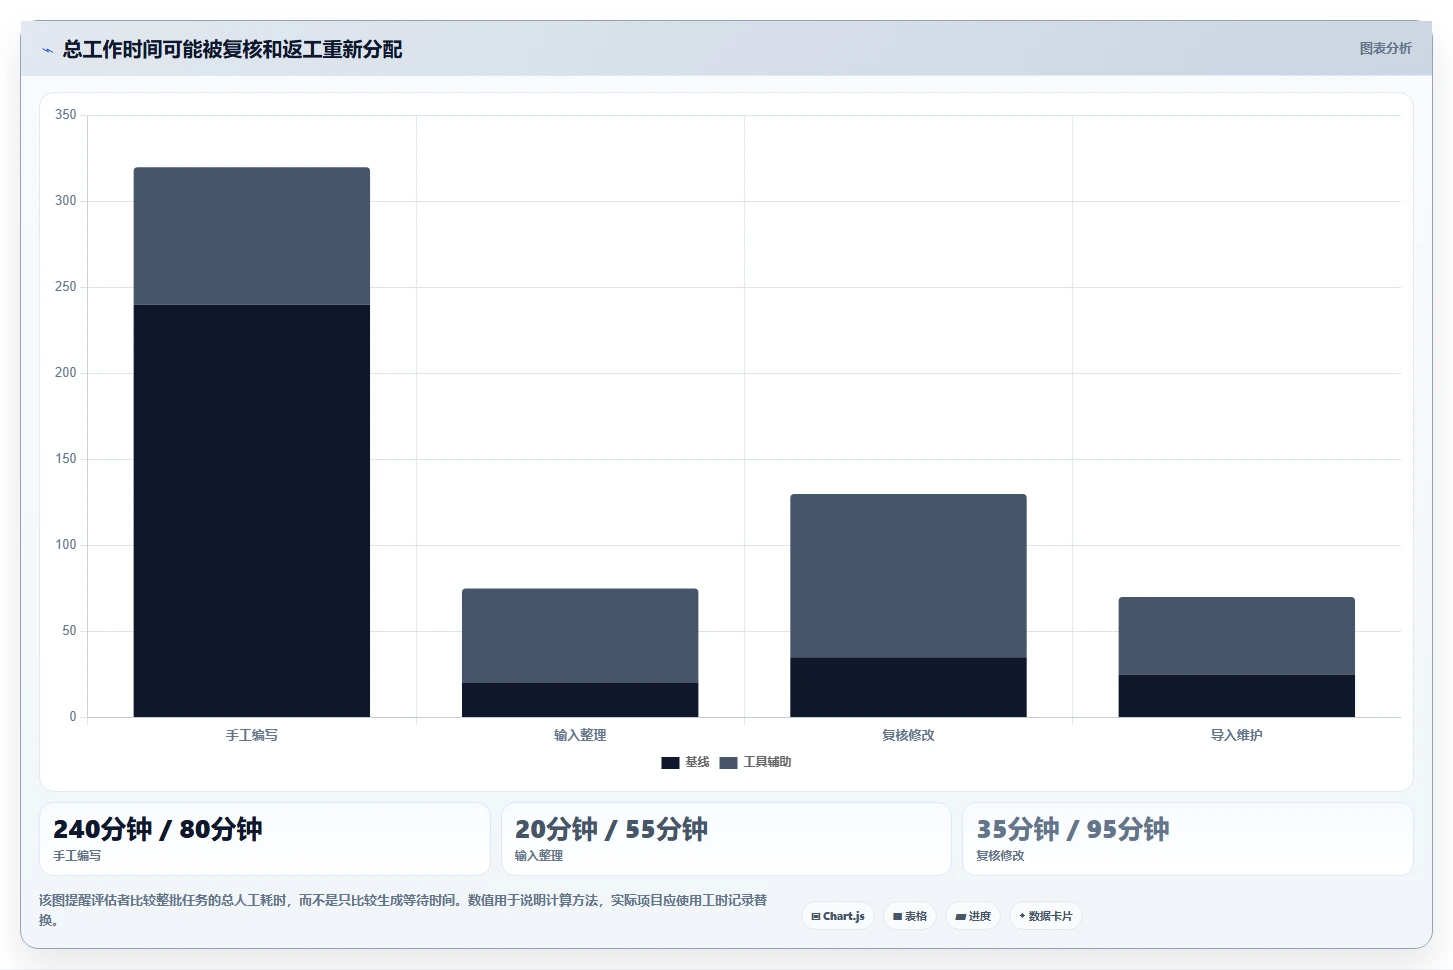Click the 导入维护 tool-assisted bar segment
Image resolution: width=1453 pixels, height=970 pixels.
[1237, 636]
